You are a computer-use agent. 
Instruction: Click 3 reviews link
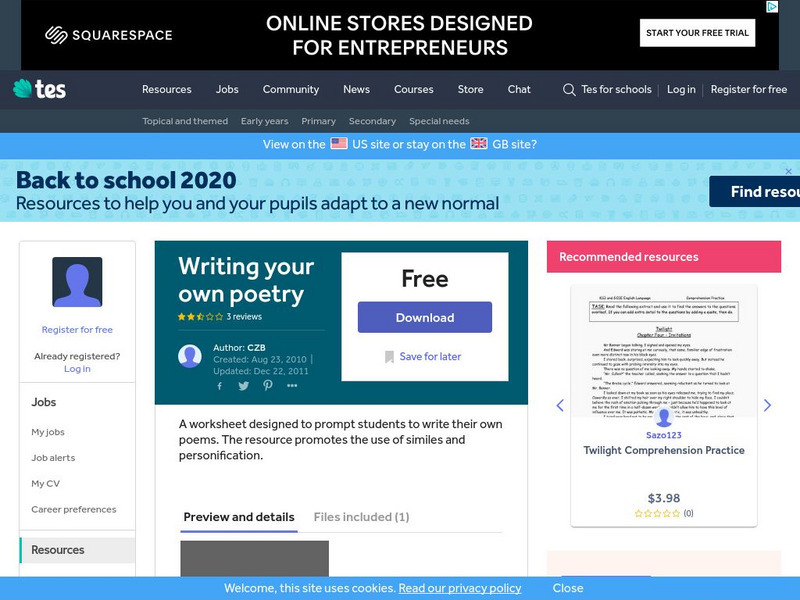tap(244, 317)
